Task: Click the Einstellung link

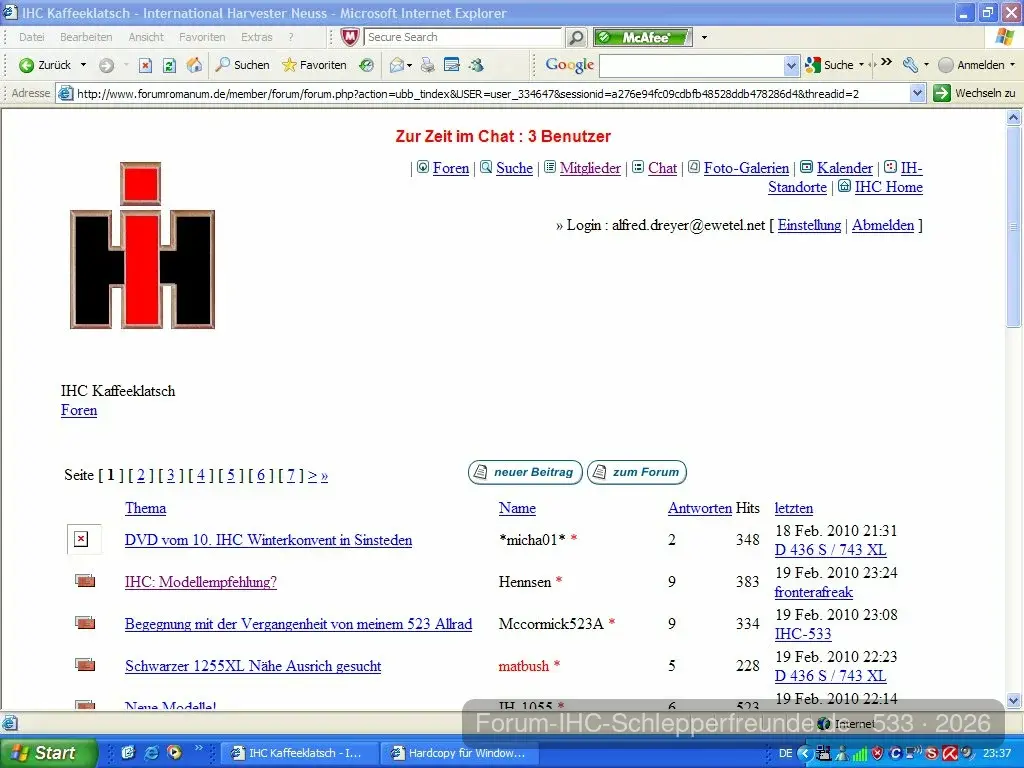Action: (809, 225)
